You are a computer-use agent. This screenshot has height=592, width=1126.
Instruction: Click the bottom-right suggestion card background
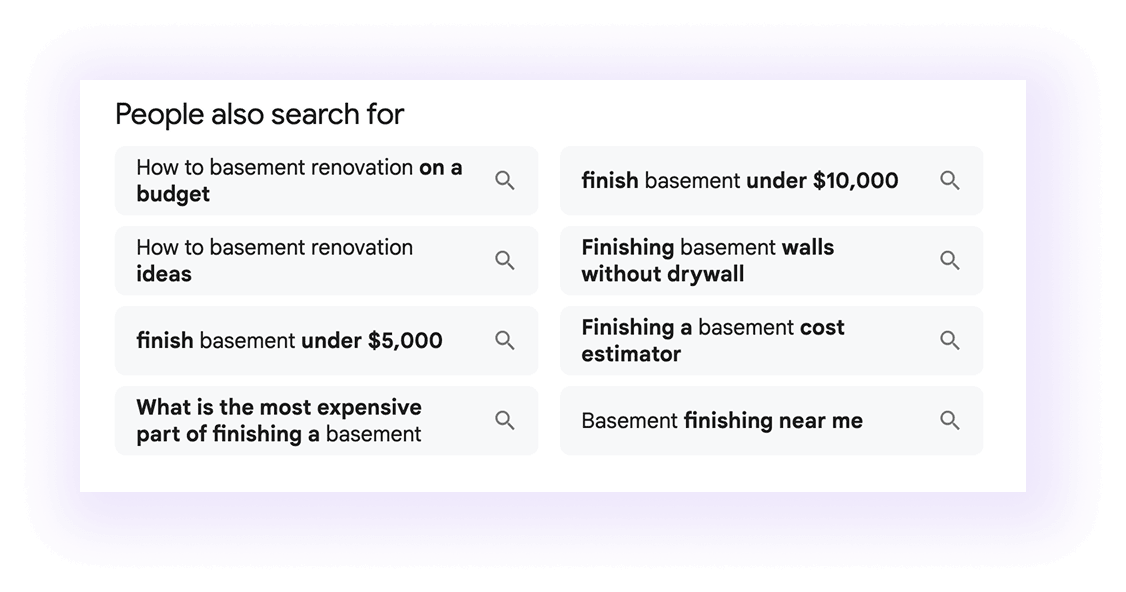click(x=771, y=420)
